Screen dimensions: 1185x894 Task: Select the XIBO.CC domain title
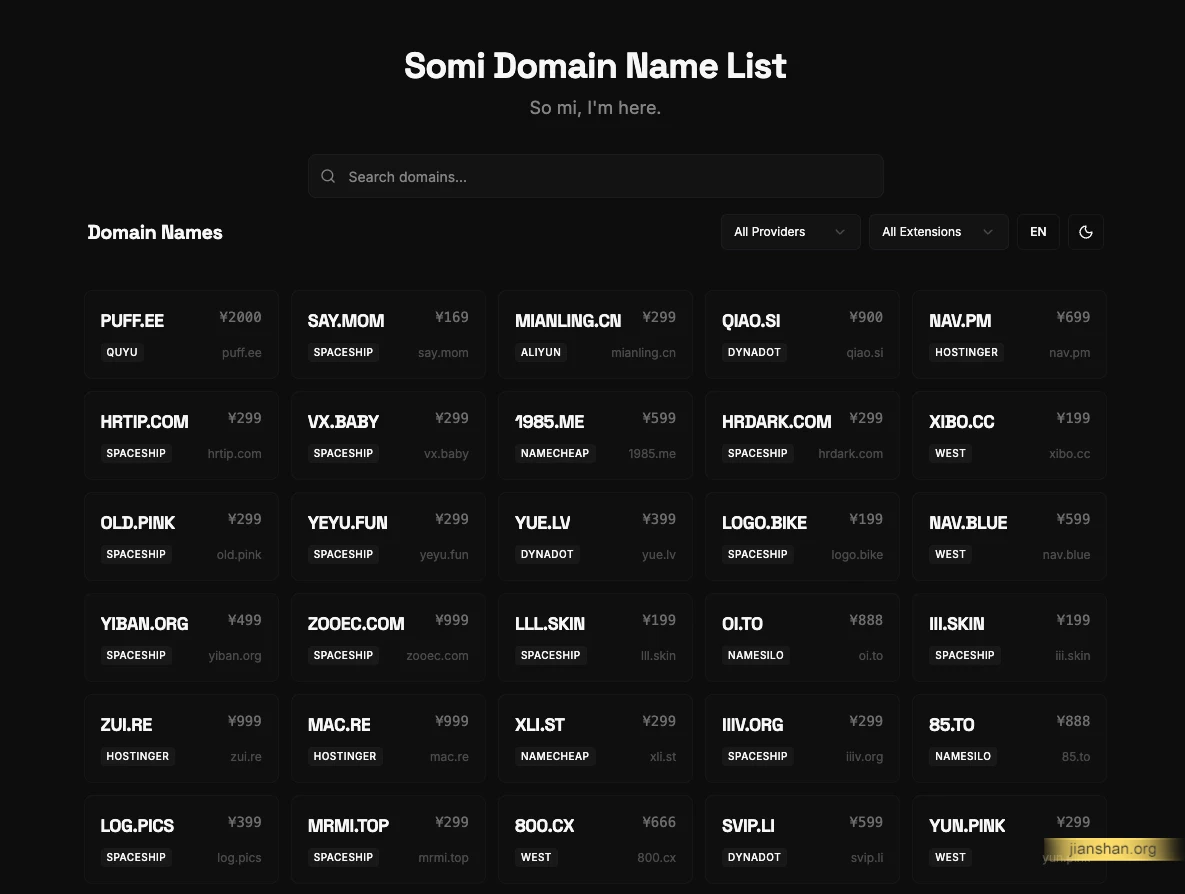pyautogui.click(x=961, y=422)
